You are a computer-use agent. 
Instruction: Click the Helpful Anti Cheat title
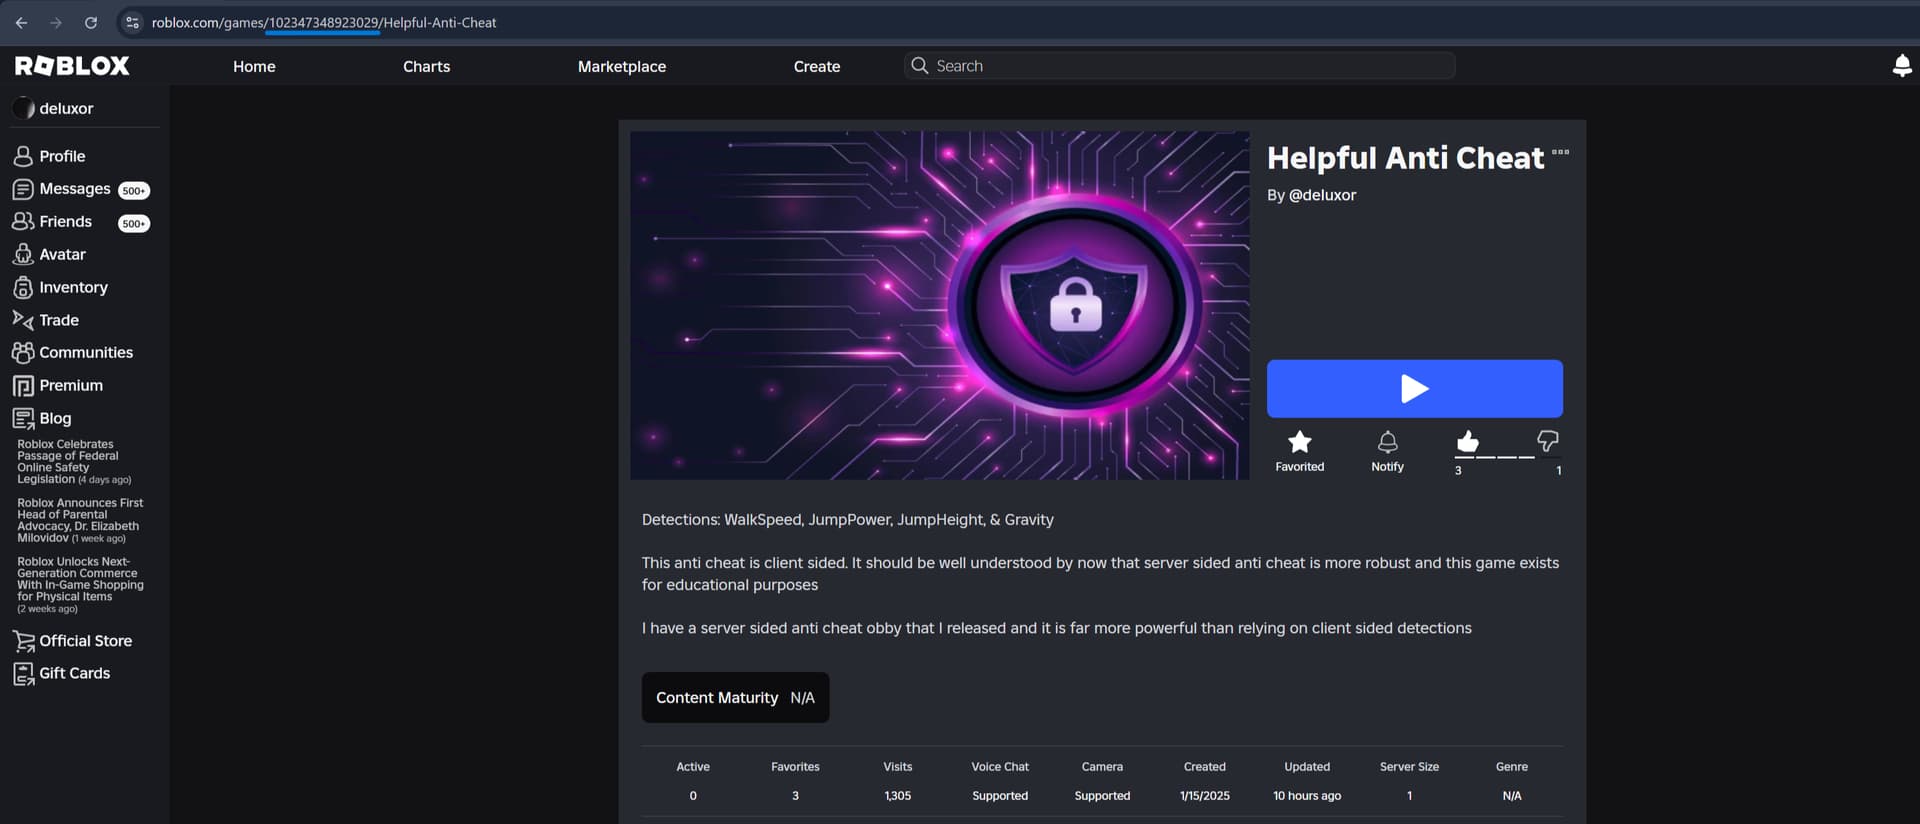pyautogui.click(x=1405, y=158)
